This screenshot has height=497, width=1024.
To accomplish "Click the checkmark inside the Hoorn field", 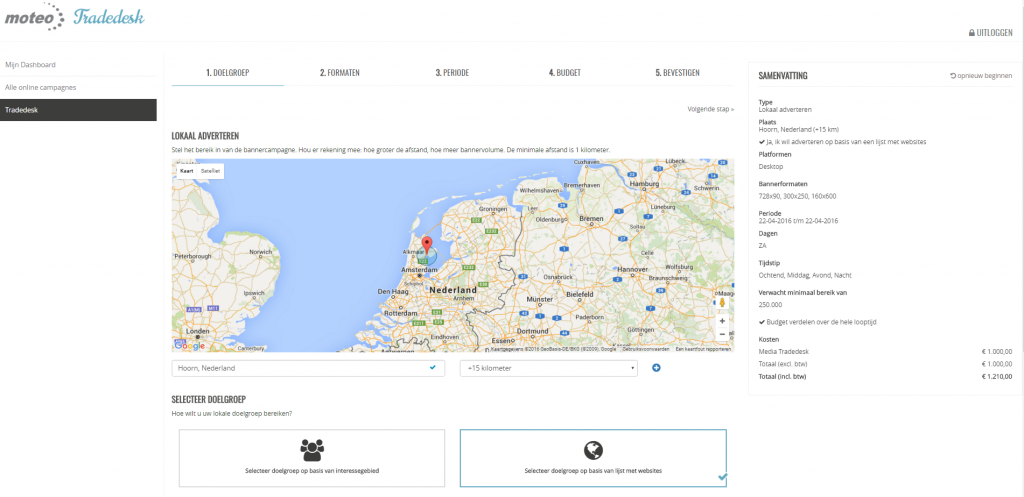I will pyautogui.click(x=432, y=368).
